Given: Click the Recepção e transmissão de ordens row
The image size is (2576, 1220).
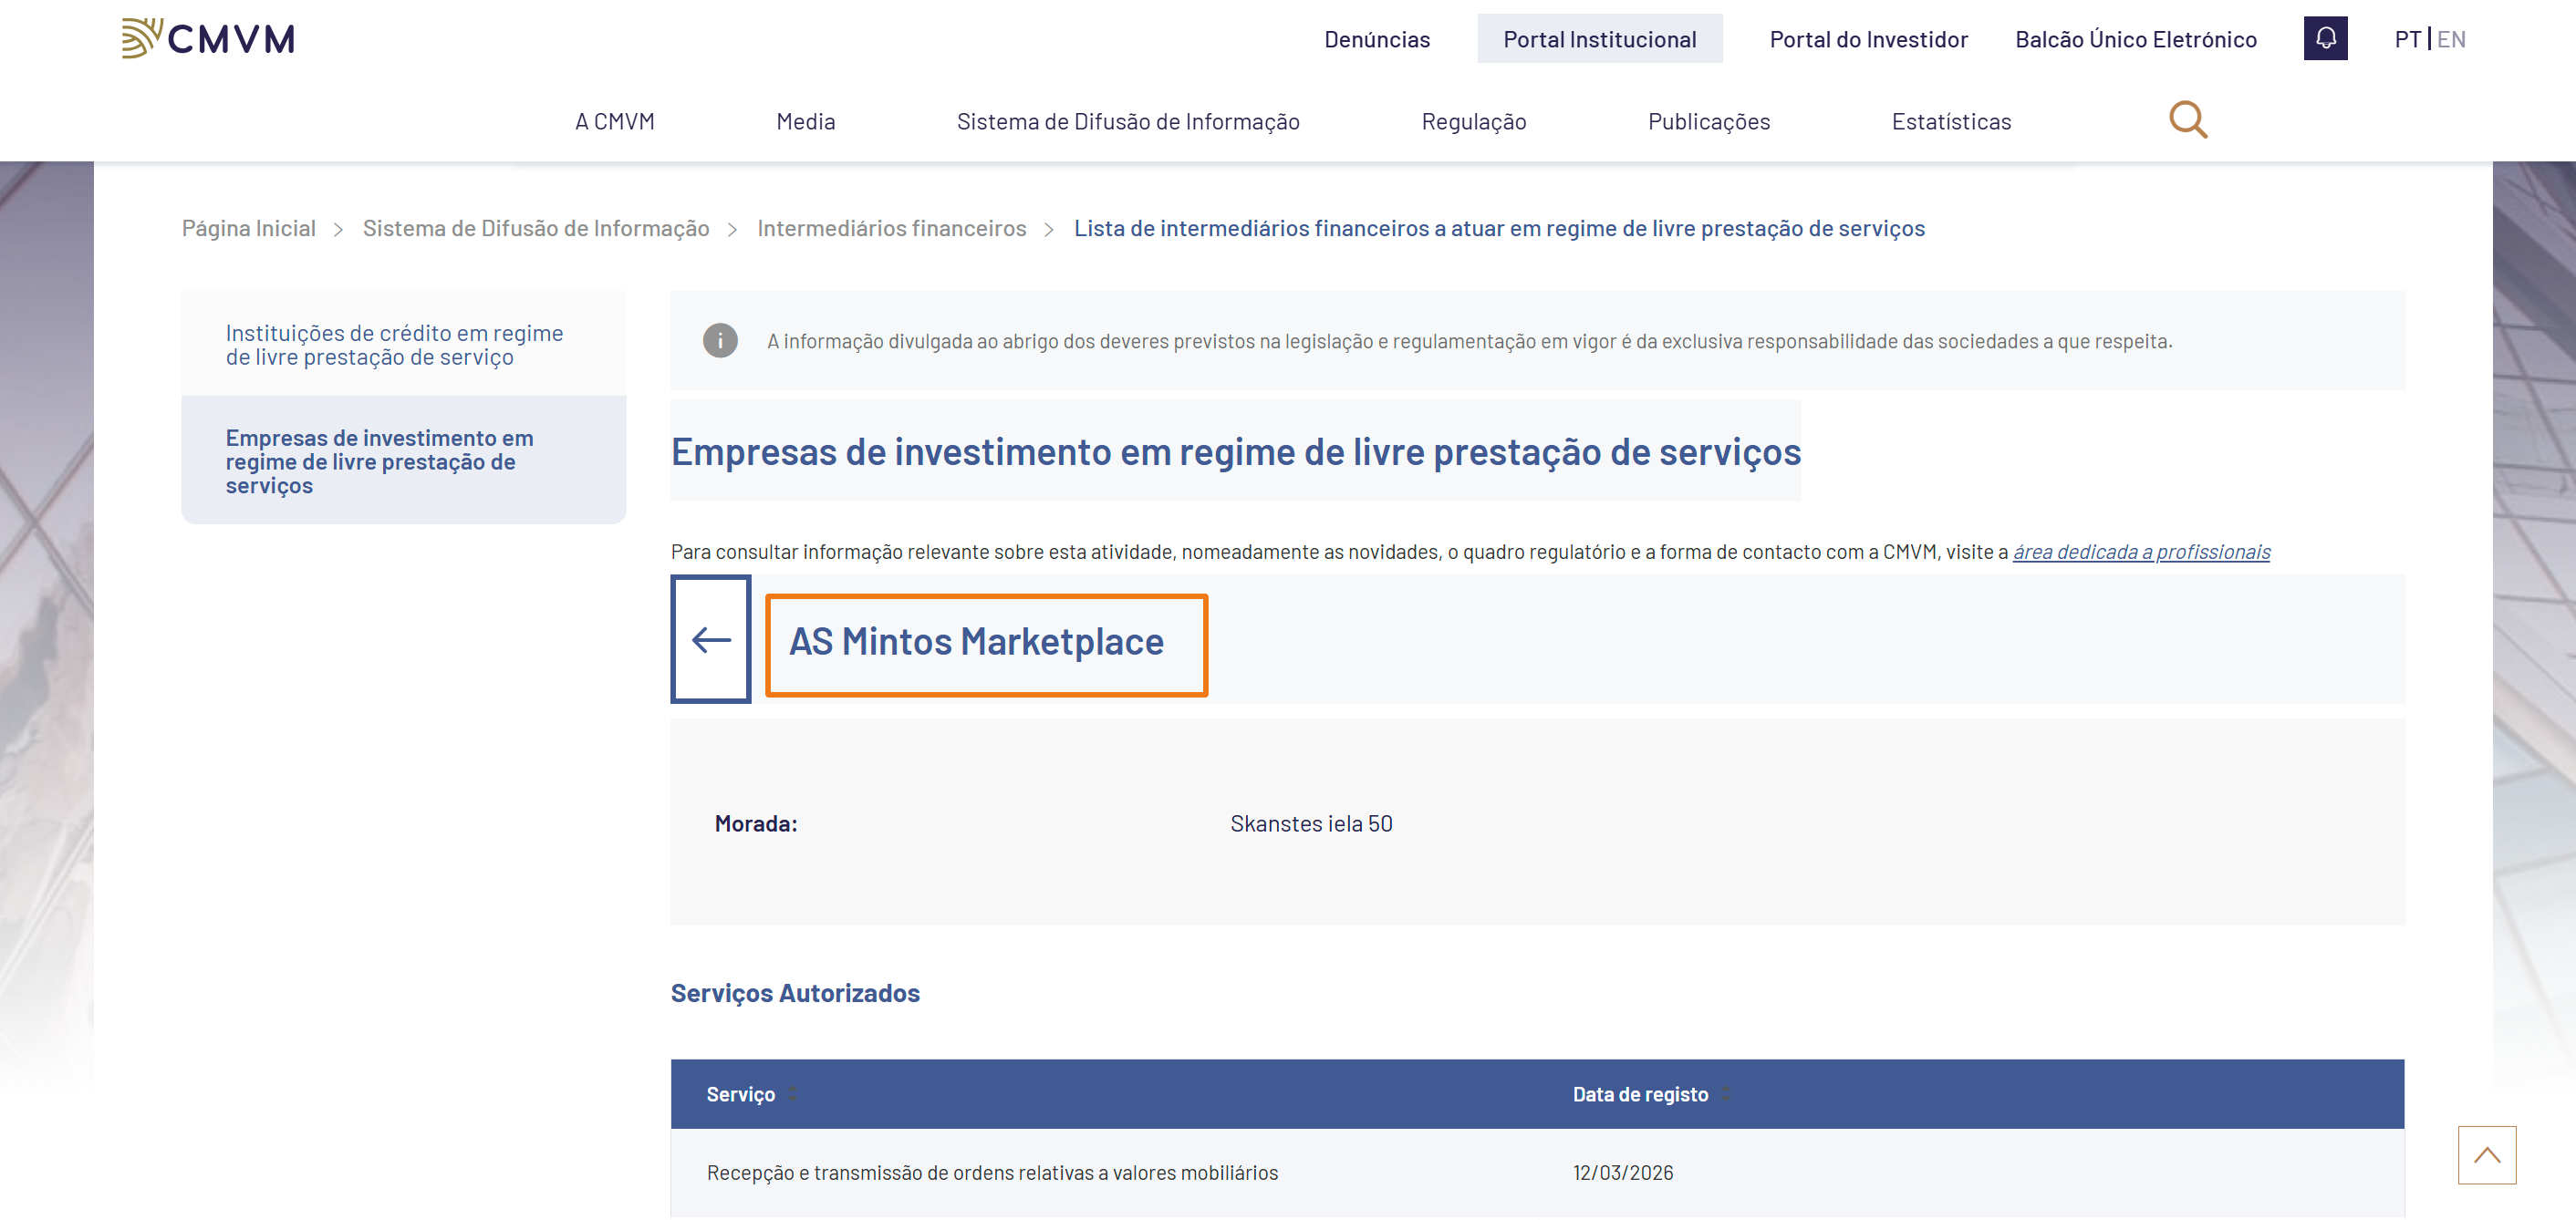Looking at the screenshot, I should pos(1536,1172).
